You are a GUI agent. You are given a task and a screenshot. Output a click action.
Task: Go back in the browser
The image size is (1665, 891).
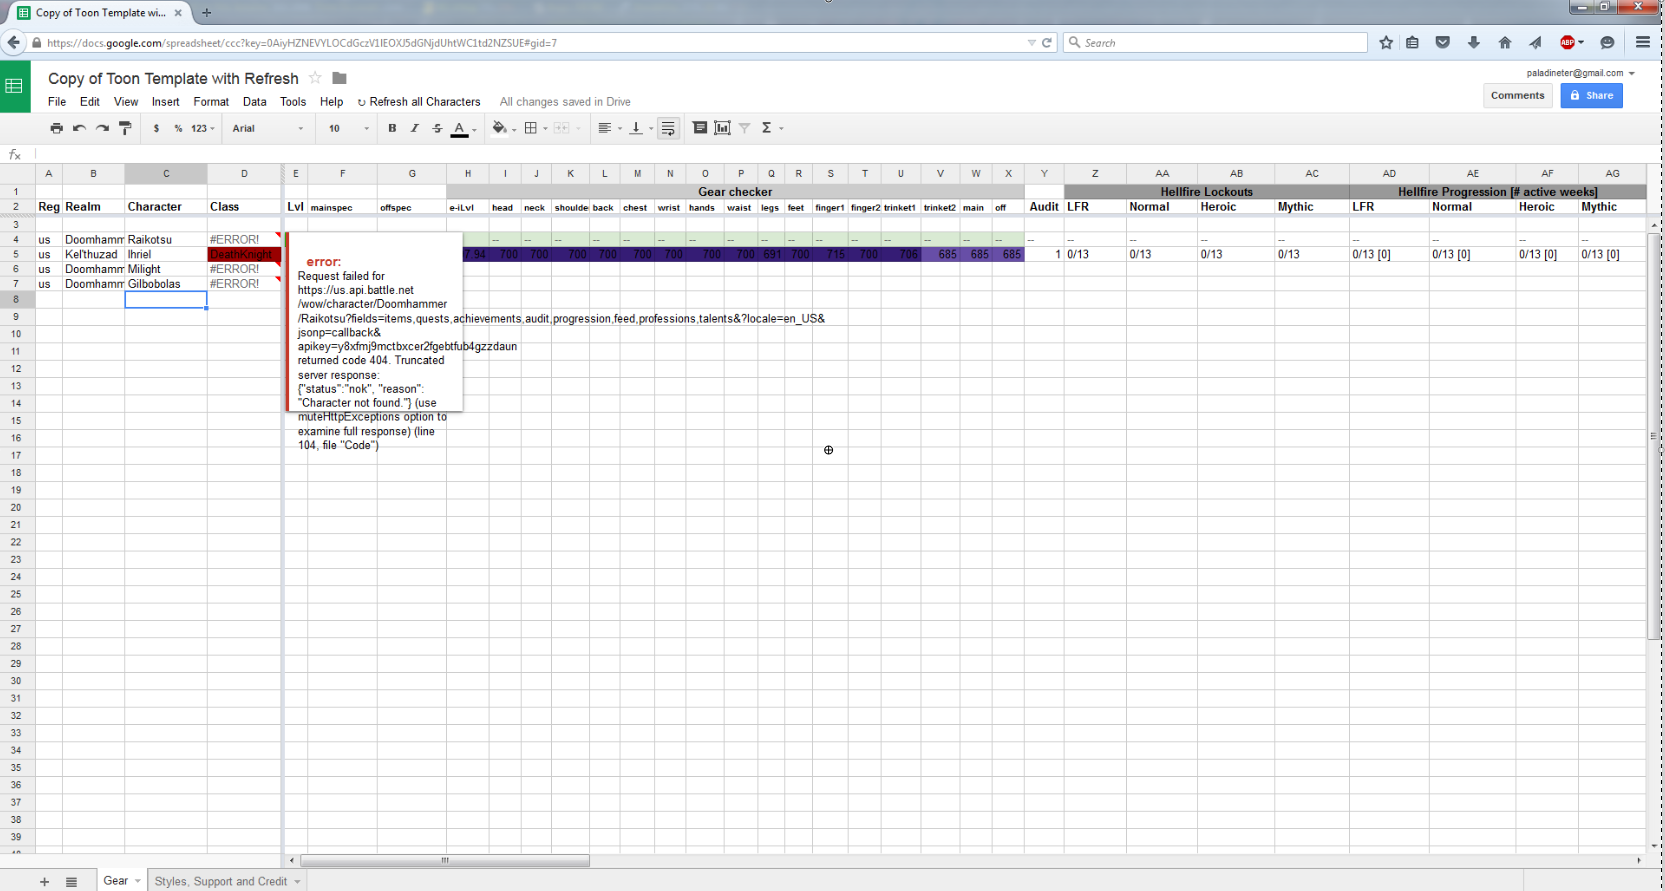(x=14, y=42)
